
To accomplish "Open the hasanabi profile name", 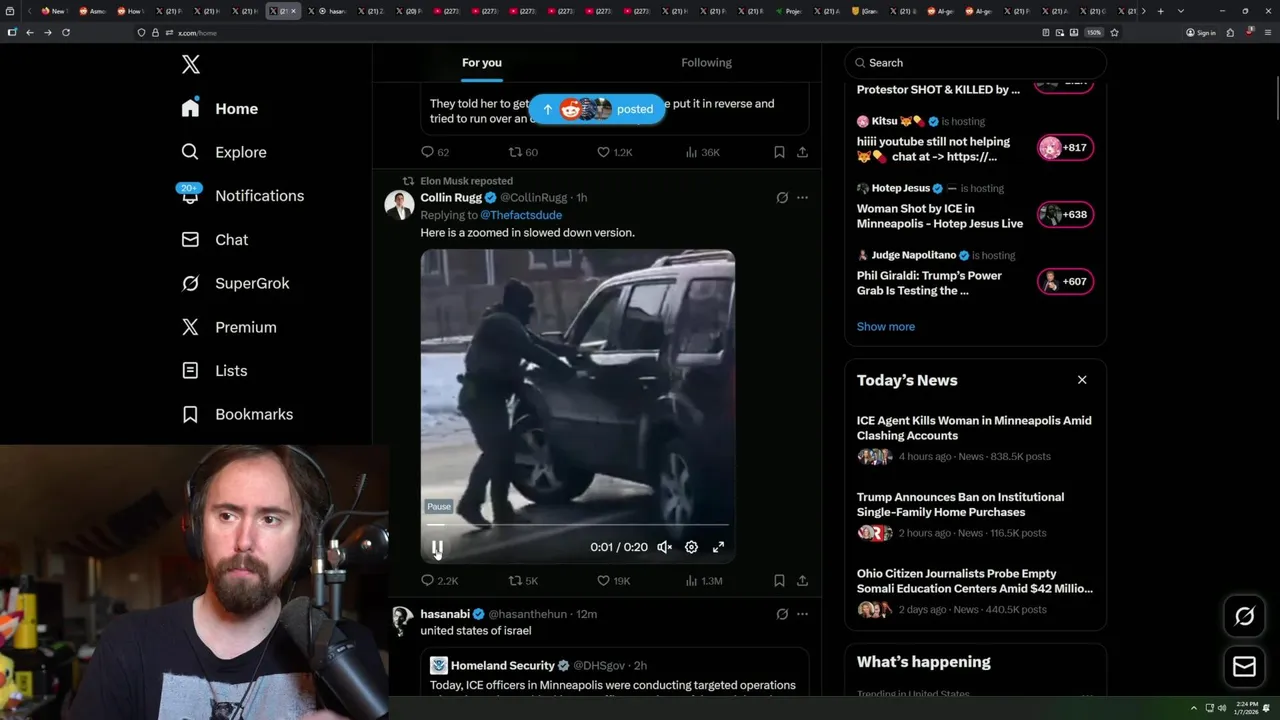I will [x=445, y=614].
